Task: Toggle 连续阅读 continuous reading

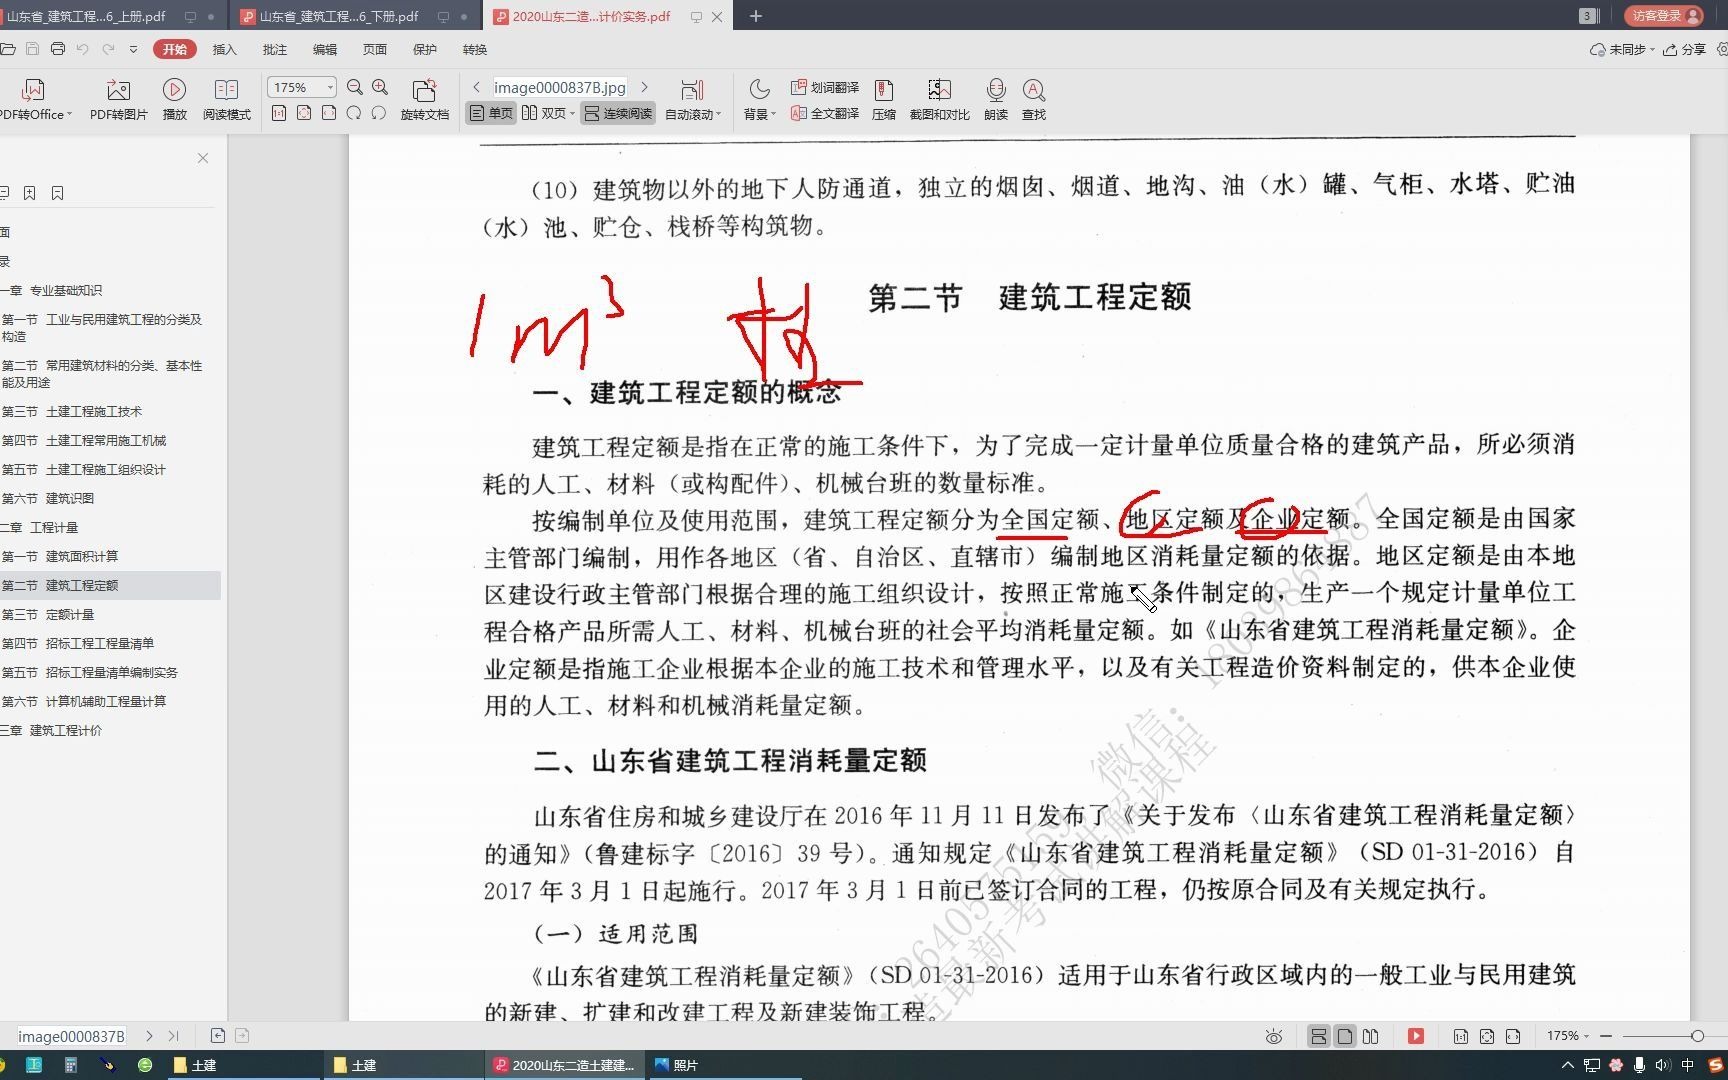Action: tap(618, 114)
